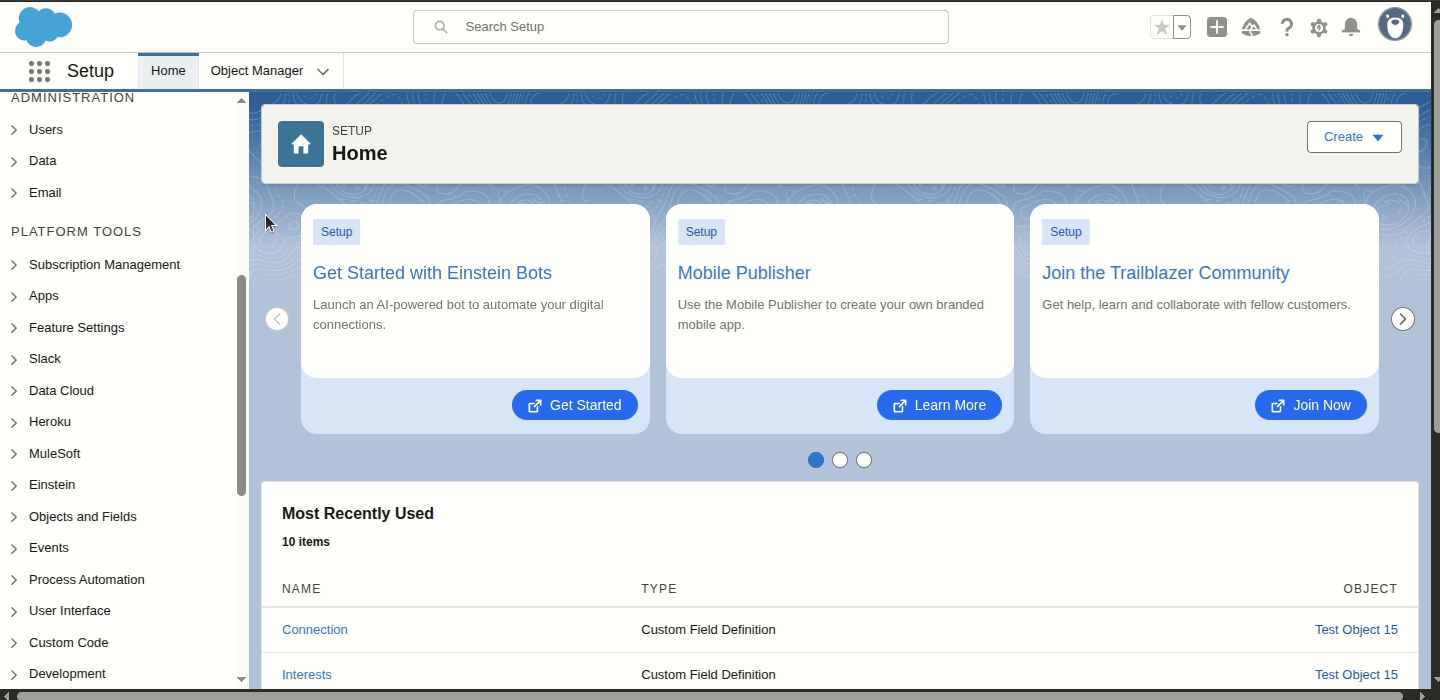Click the Setup Home house icon
Viewport: 1440px width, 700px height.
point(300,143)
